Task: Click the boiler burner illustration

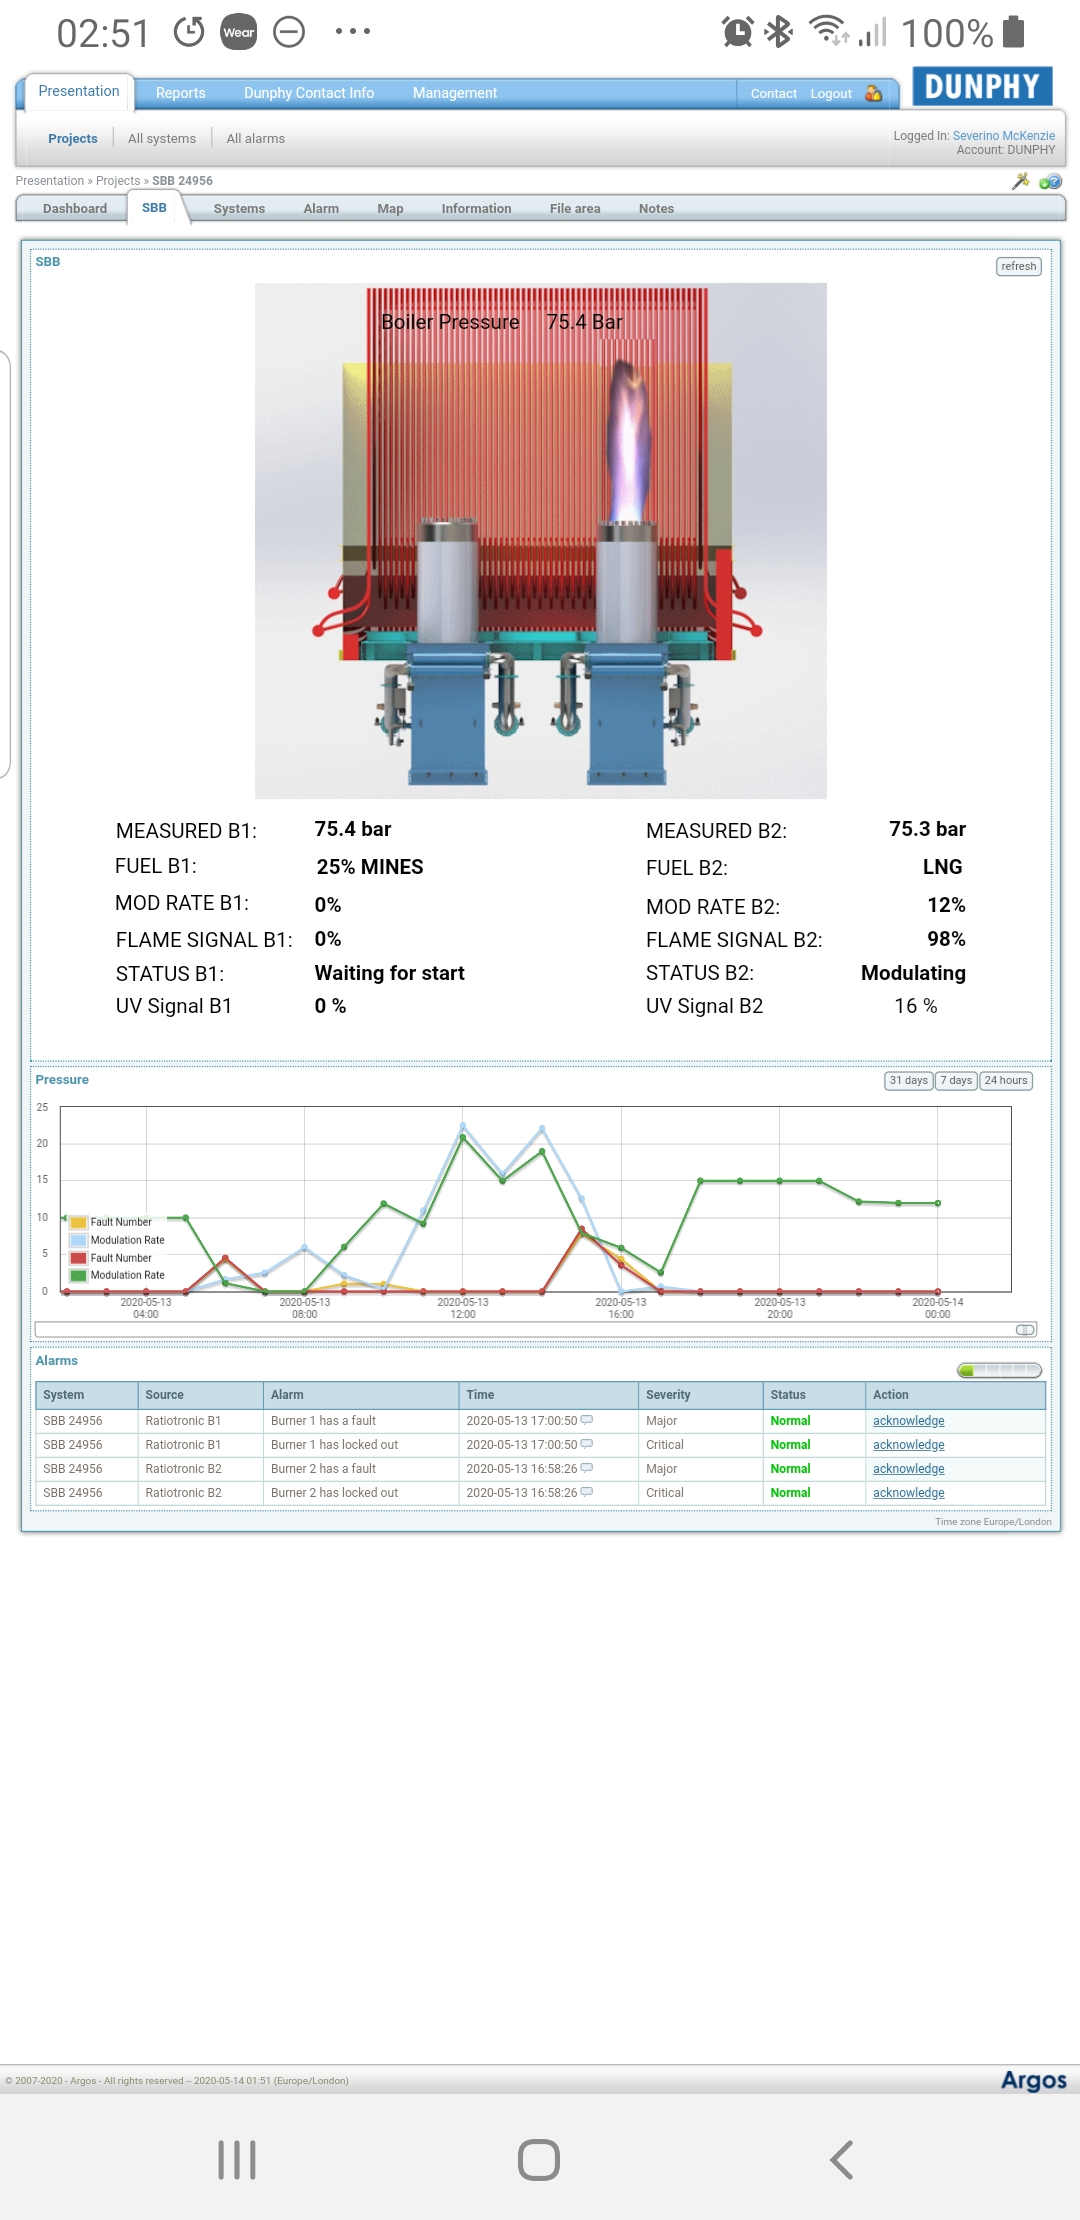Action: [x=541, y=541]
